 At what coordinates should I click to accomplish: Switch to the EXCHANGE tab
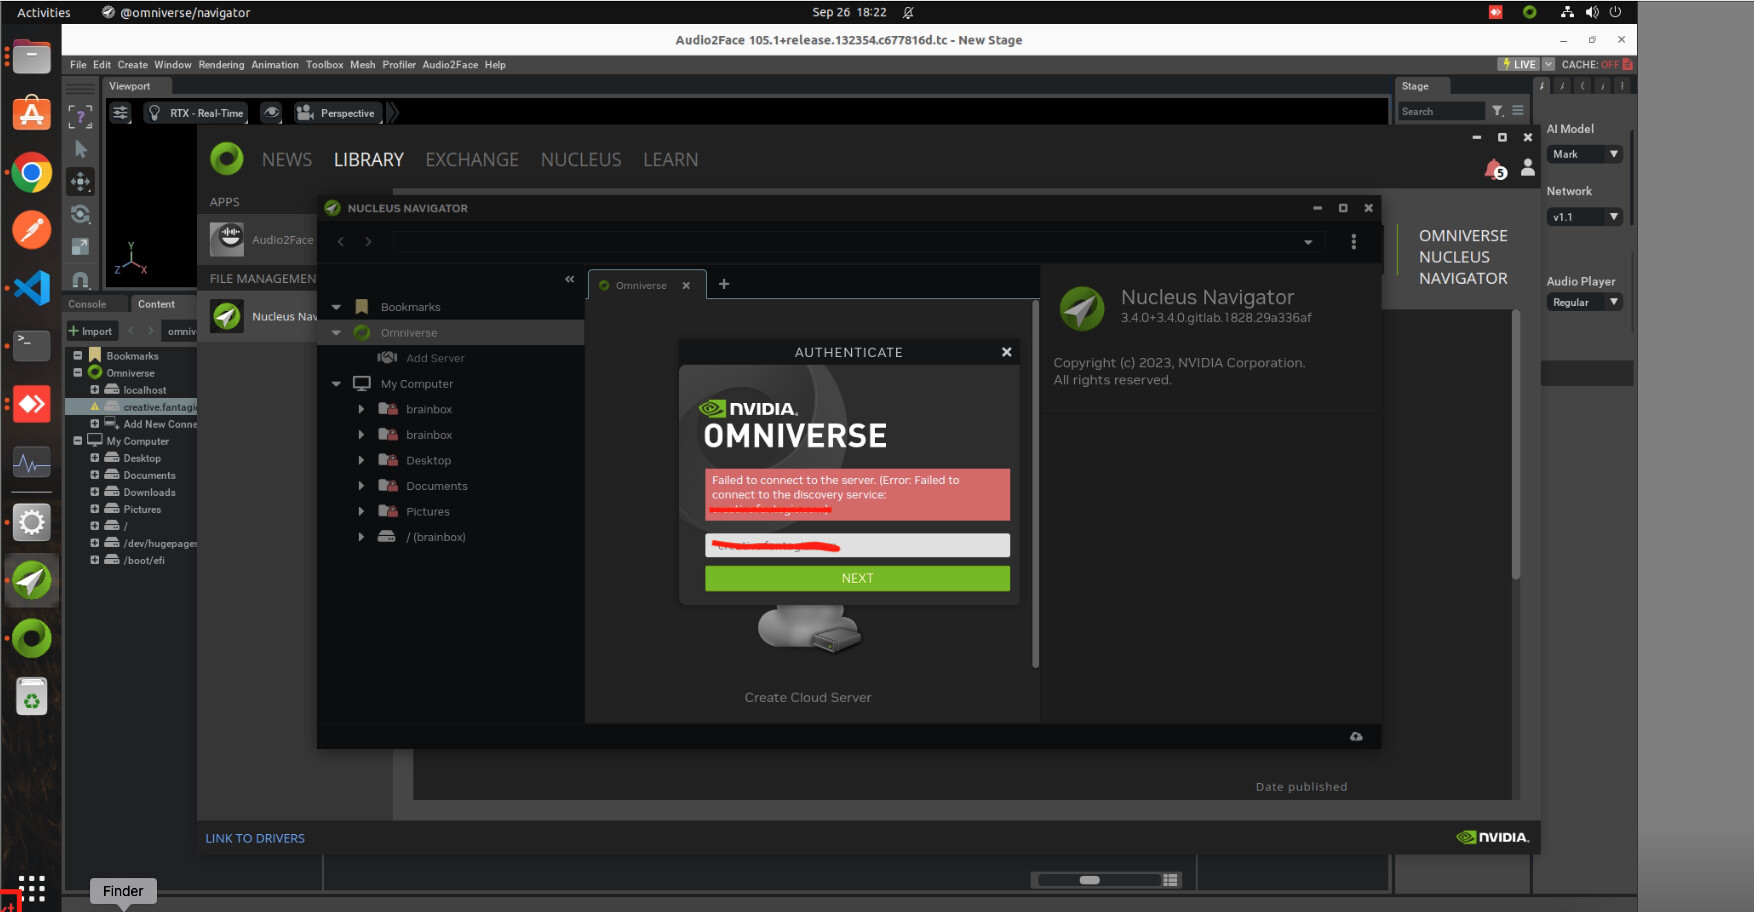point(472,159)
